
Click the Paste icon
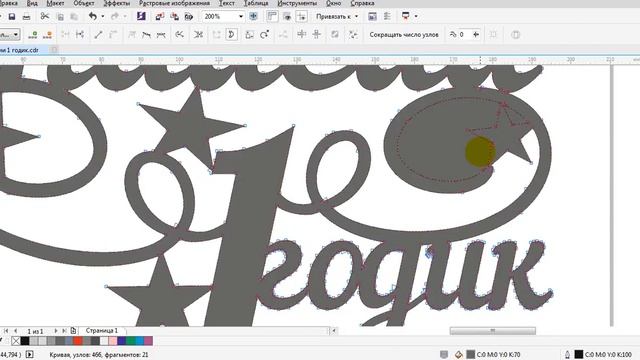tap(74, 17)
